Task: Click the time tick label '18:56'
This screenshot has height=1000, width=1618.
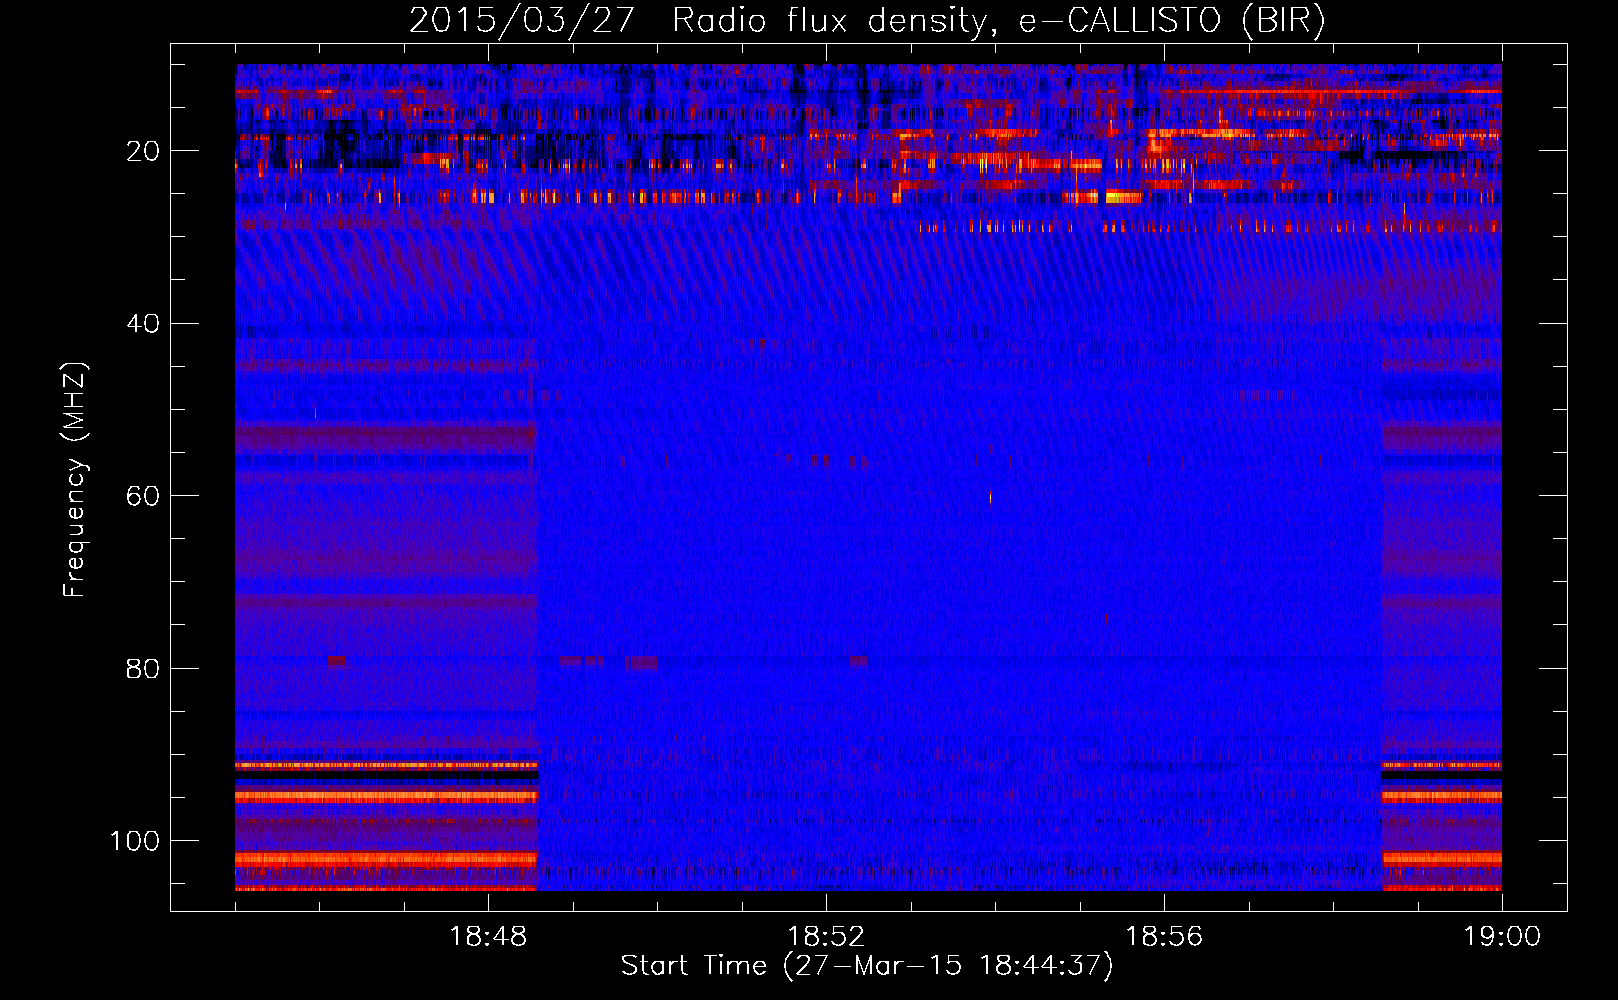Action: 1164,937
